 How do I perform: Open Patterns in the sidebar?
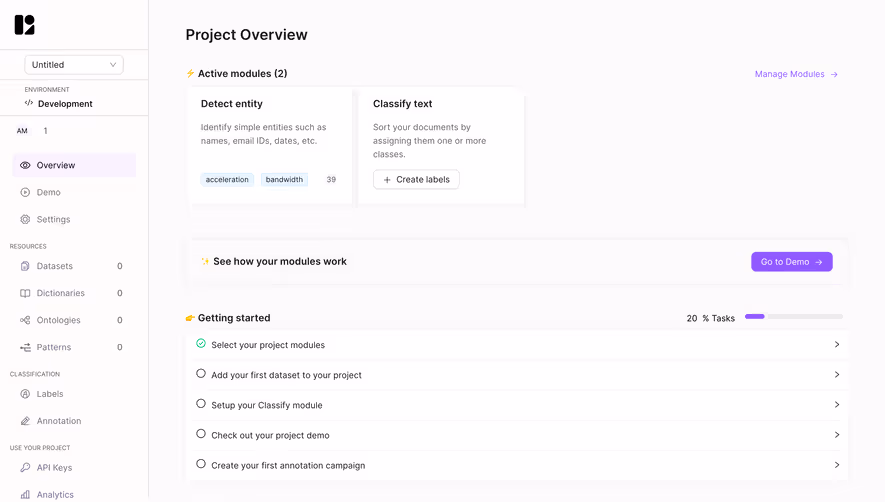tap(74, 347)
